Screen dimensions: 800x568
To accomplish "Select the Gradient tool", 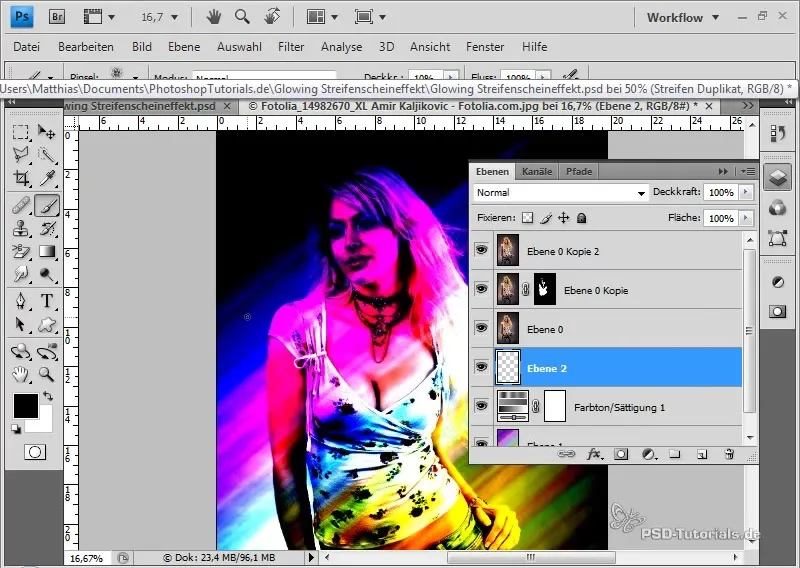I will 47,252.
